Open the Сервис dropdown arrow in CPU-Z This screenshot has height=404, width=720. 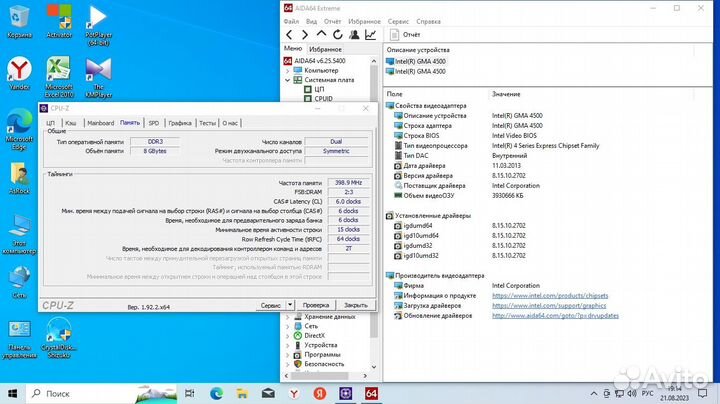click(x=290, y=305)
